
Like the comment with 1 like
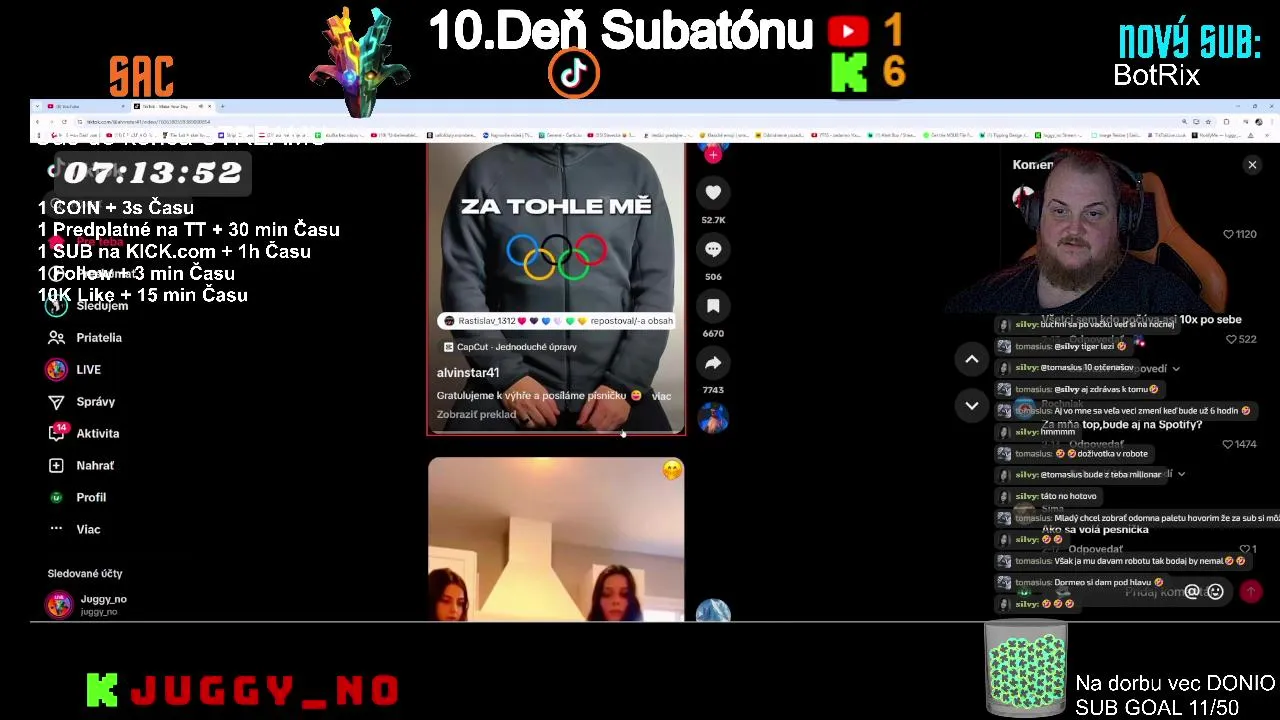point(1247,549)
